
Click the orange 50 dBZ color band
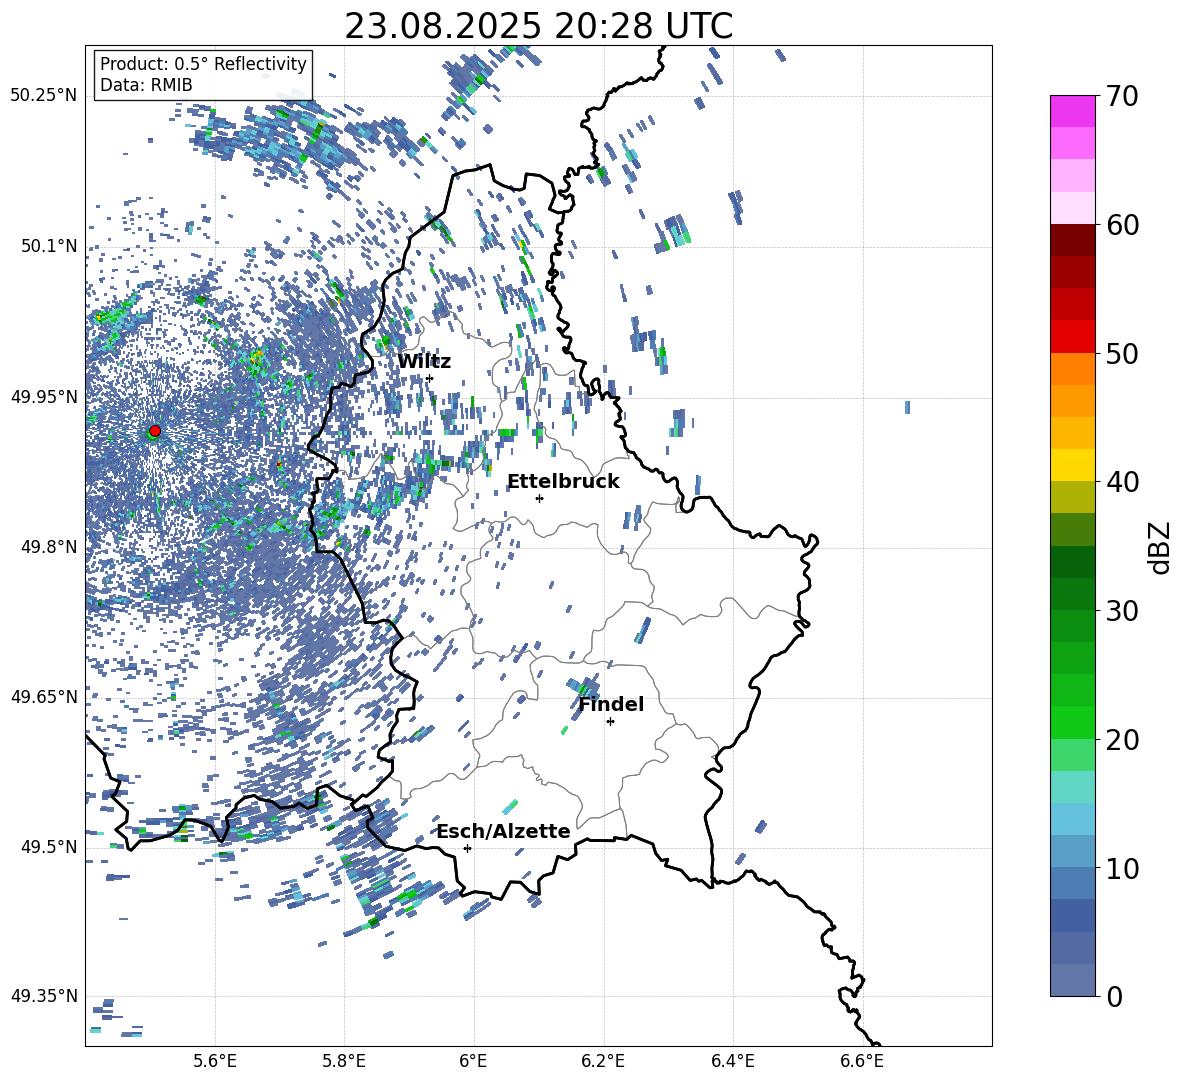pos(1072,368)
